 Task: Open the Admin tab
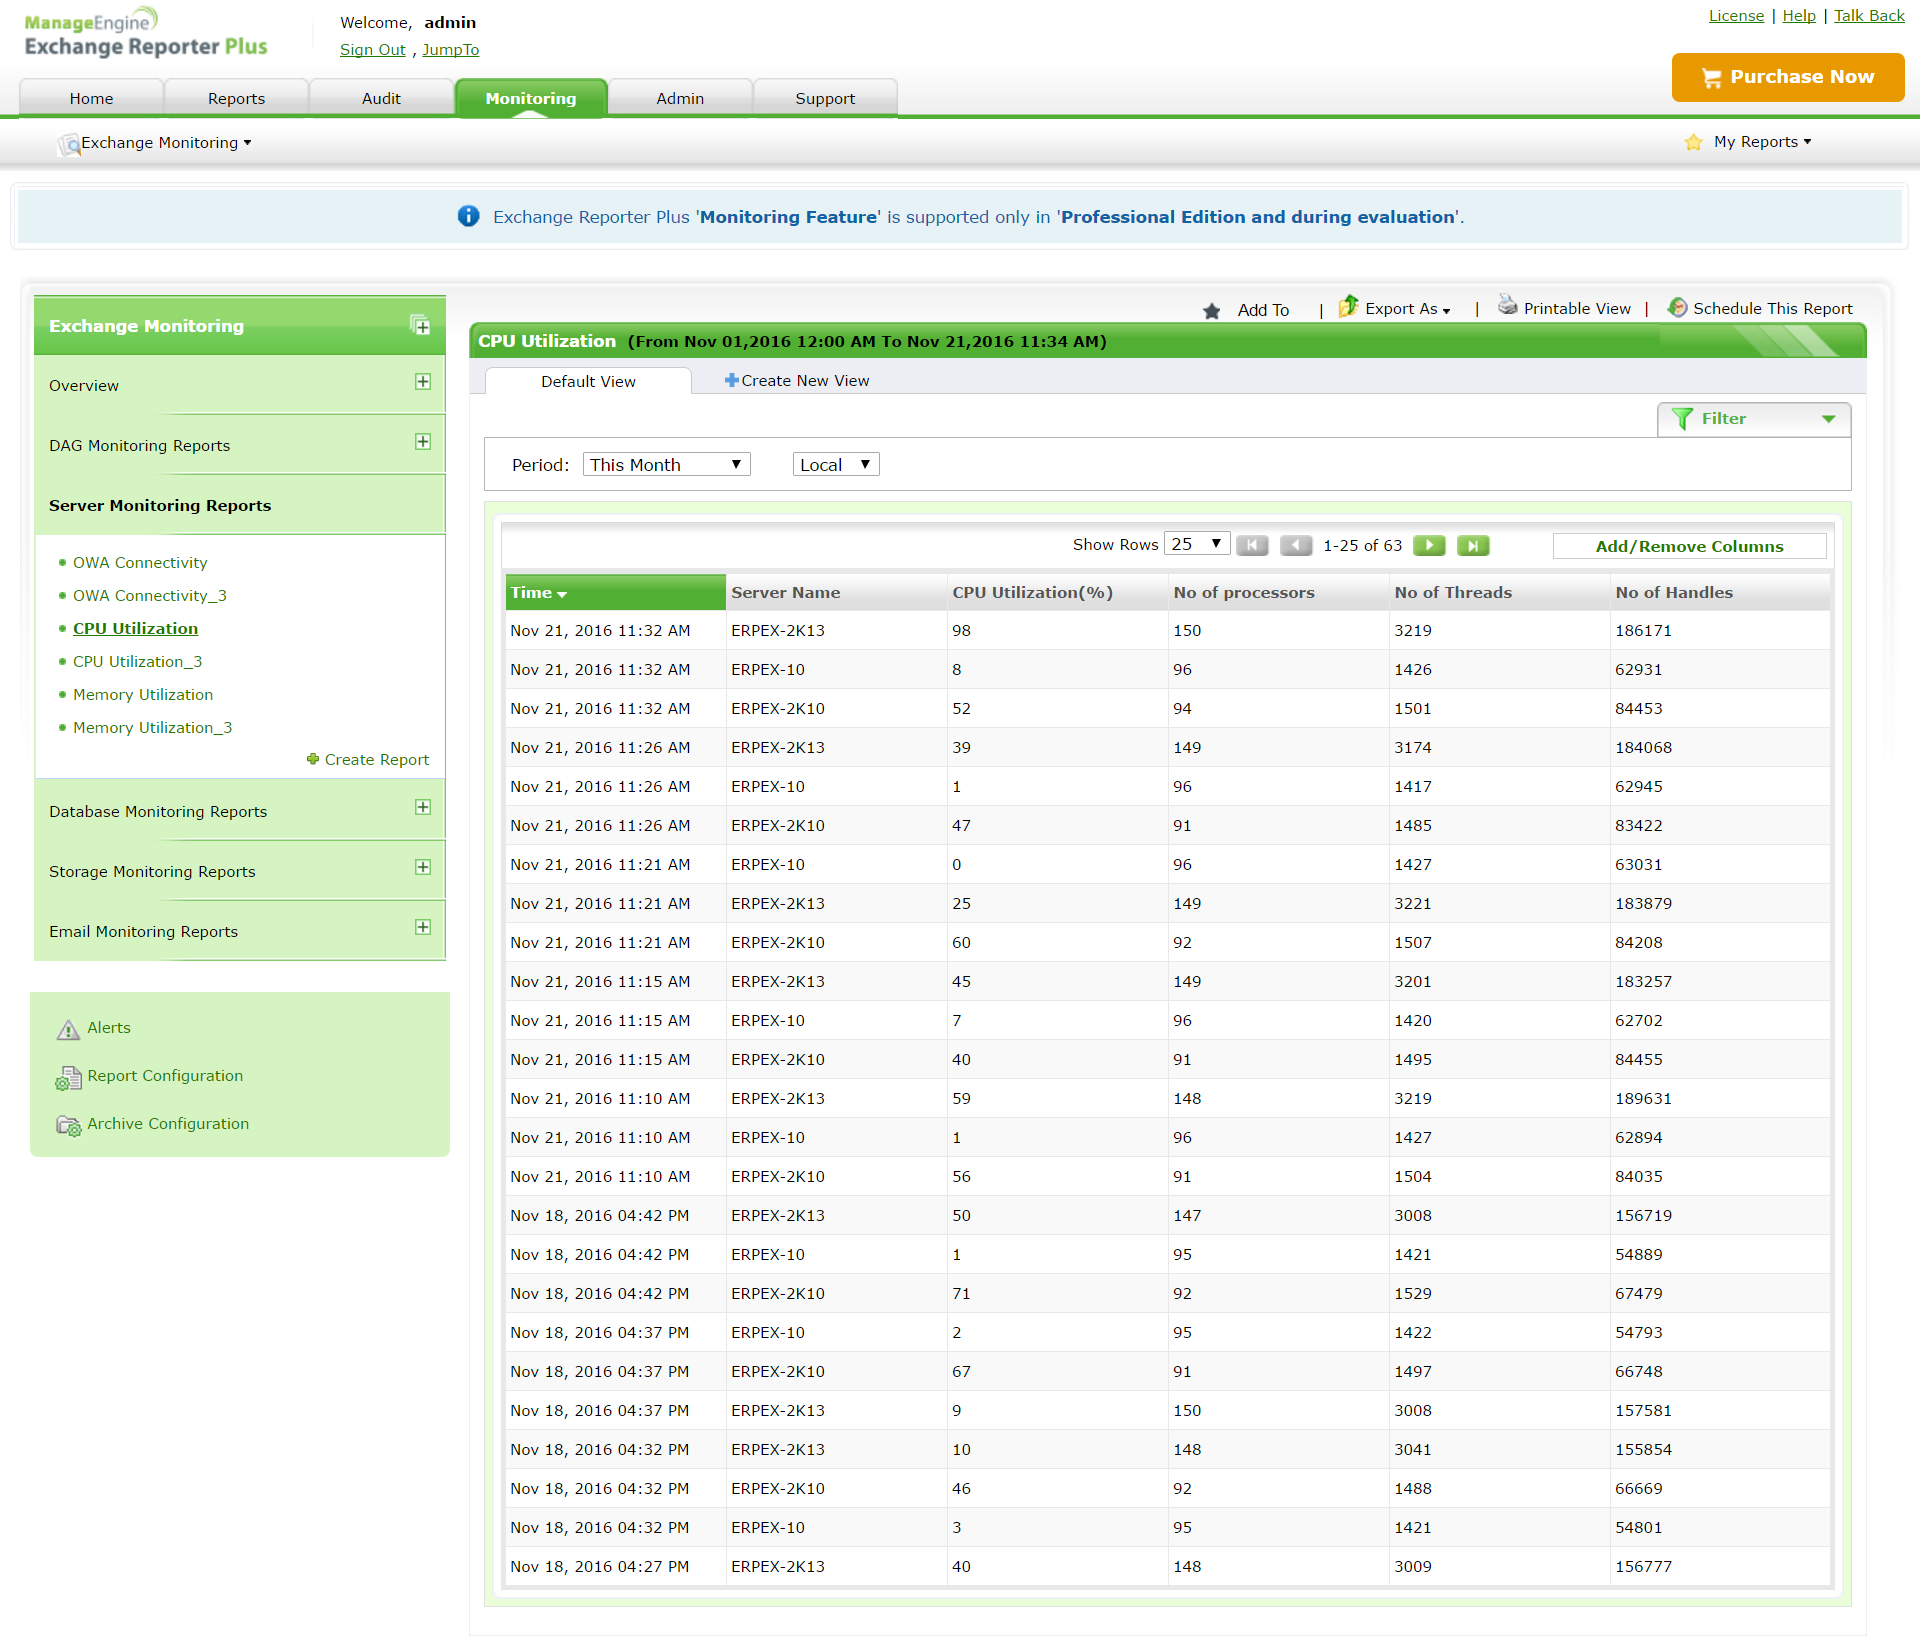point(680,98)
